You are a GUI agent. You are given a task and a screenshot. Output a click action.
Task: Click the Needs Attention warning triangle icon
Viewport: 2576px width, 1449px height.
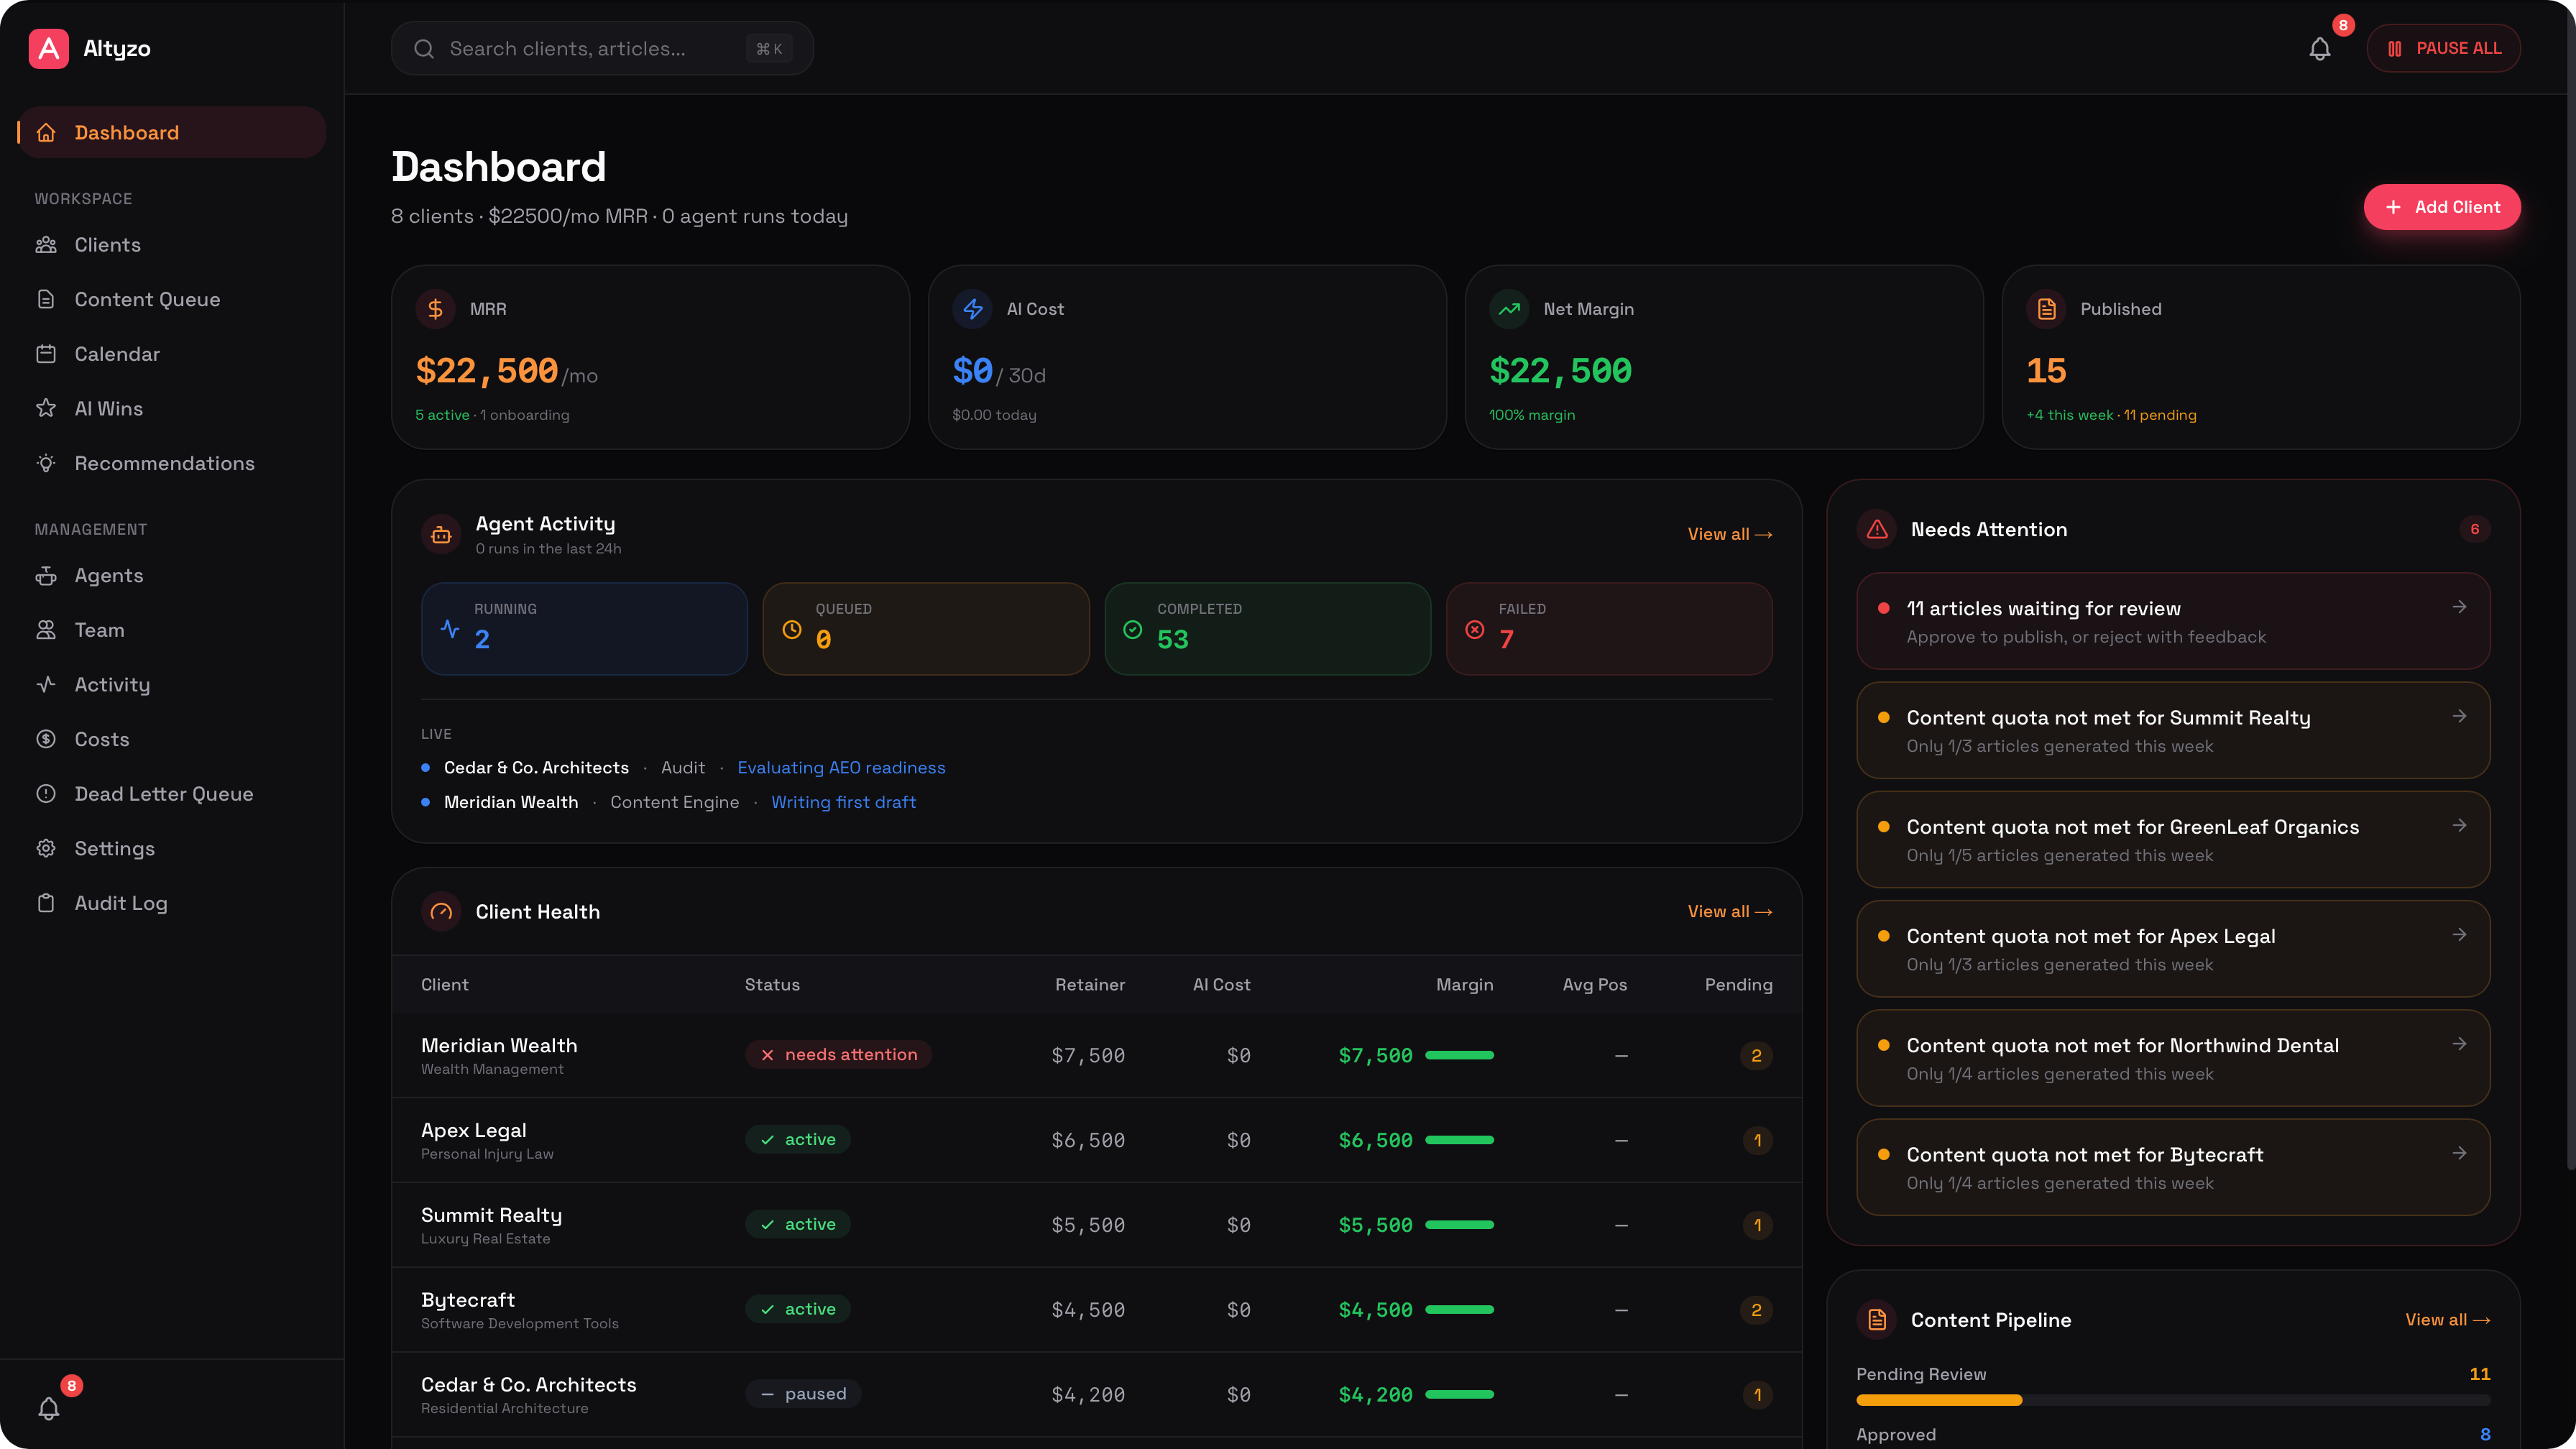1877,529
